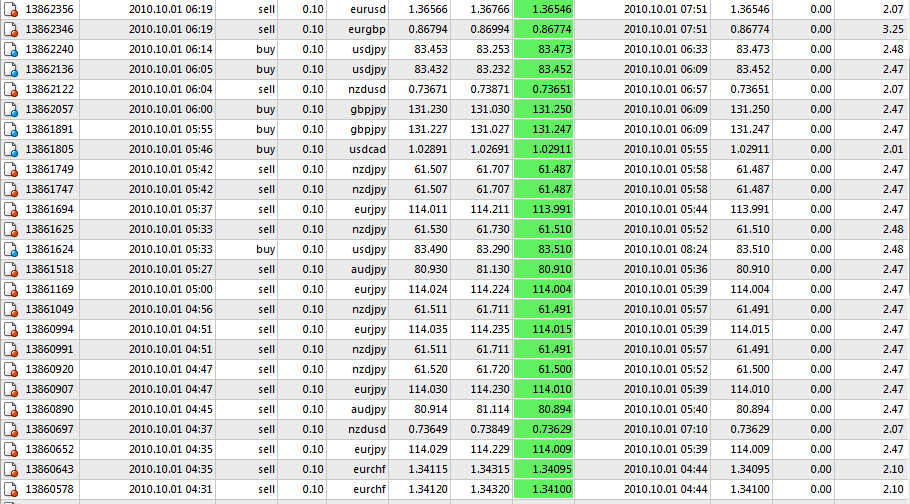
Task: Select ticket number 13862240
Action: click(49, 49)
